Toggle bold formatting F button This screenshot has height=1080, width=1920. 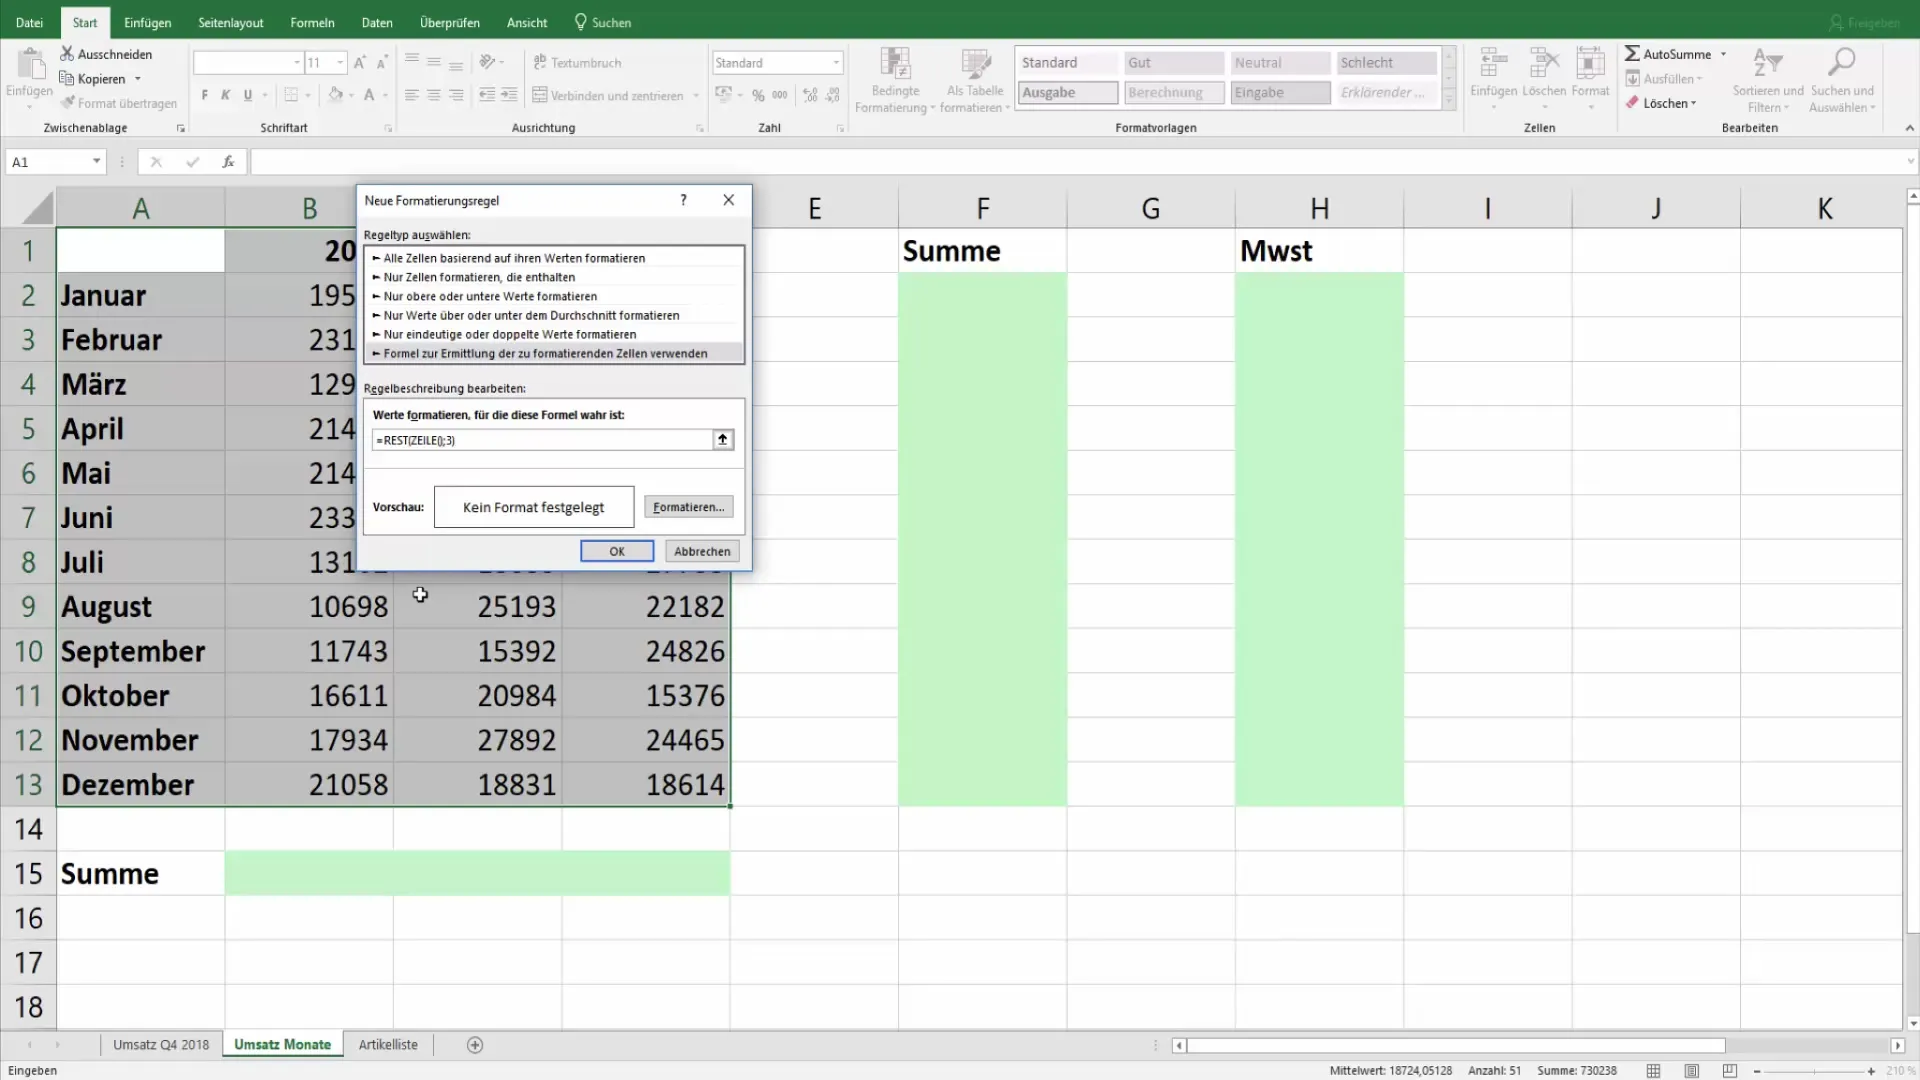pos(204,95)
